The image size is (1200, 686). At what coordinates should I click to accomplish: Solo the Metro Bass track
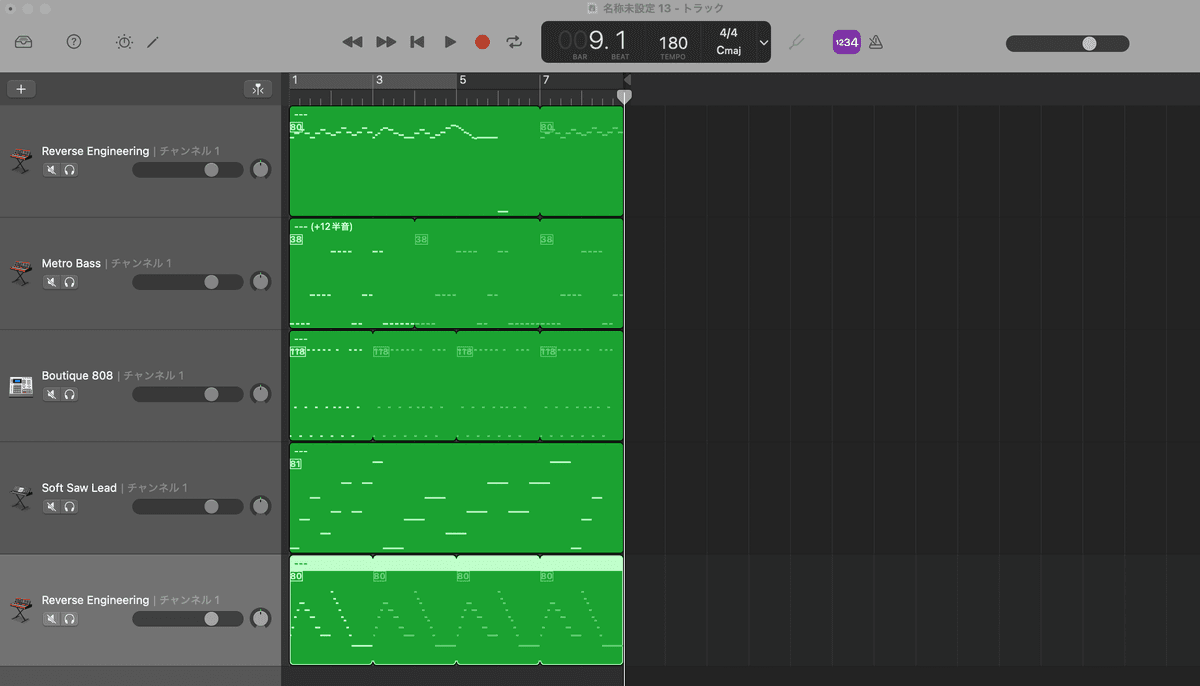pyautogui.click(x=70, y=282)
